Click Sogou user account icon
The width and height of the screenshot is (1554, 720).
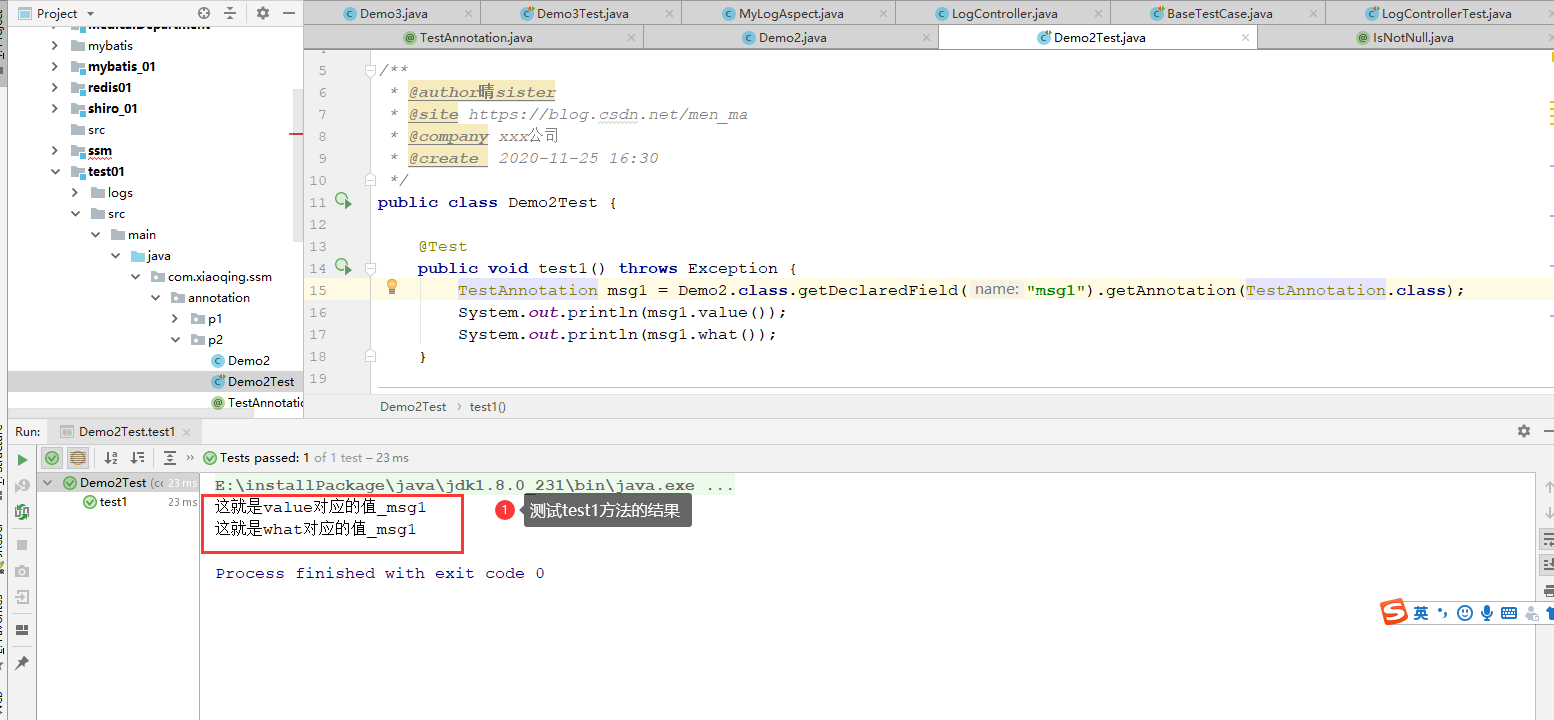[1533, 613]
